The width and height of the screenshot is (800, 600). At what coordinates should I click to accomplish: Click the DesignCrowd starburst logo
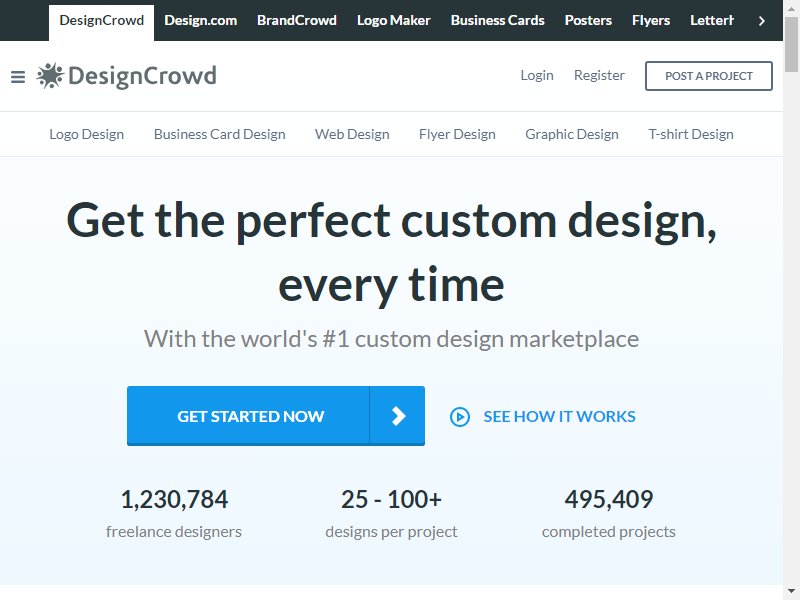50,76
